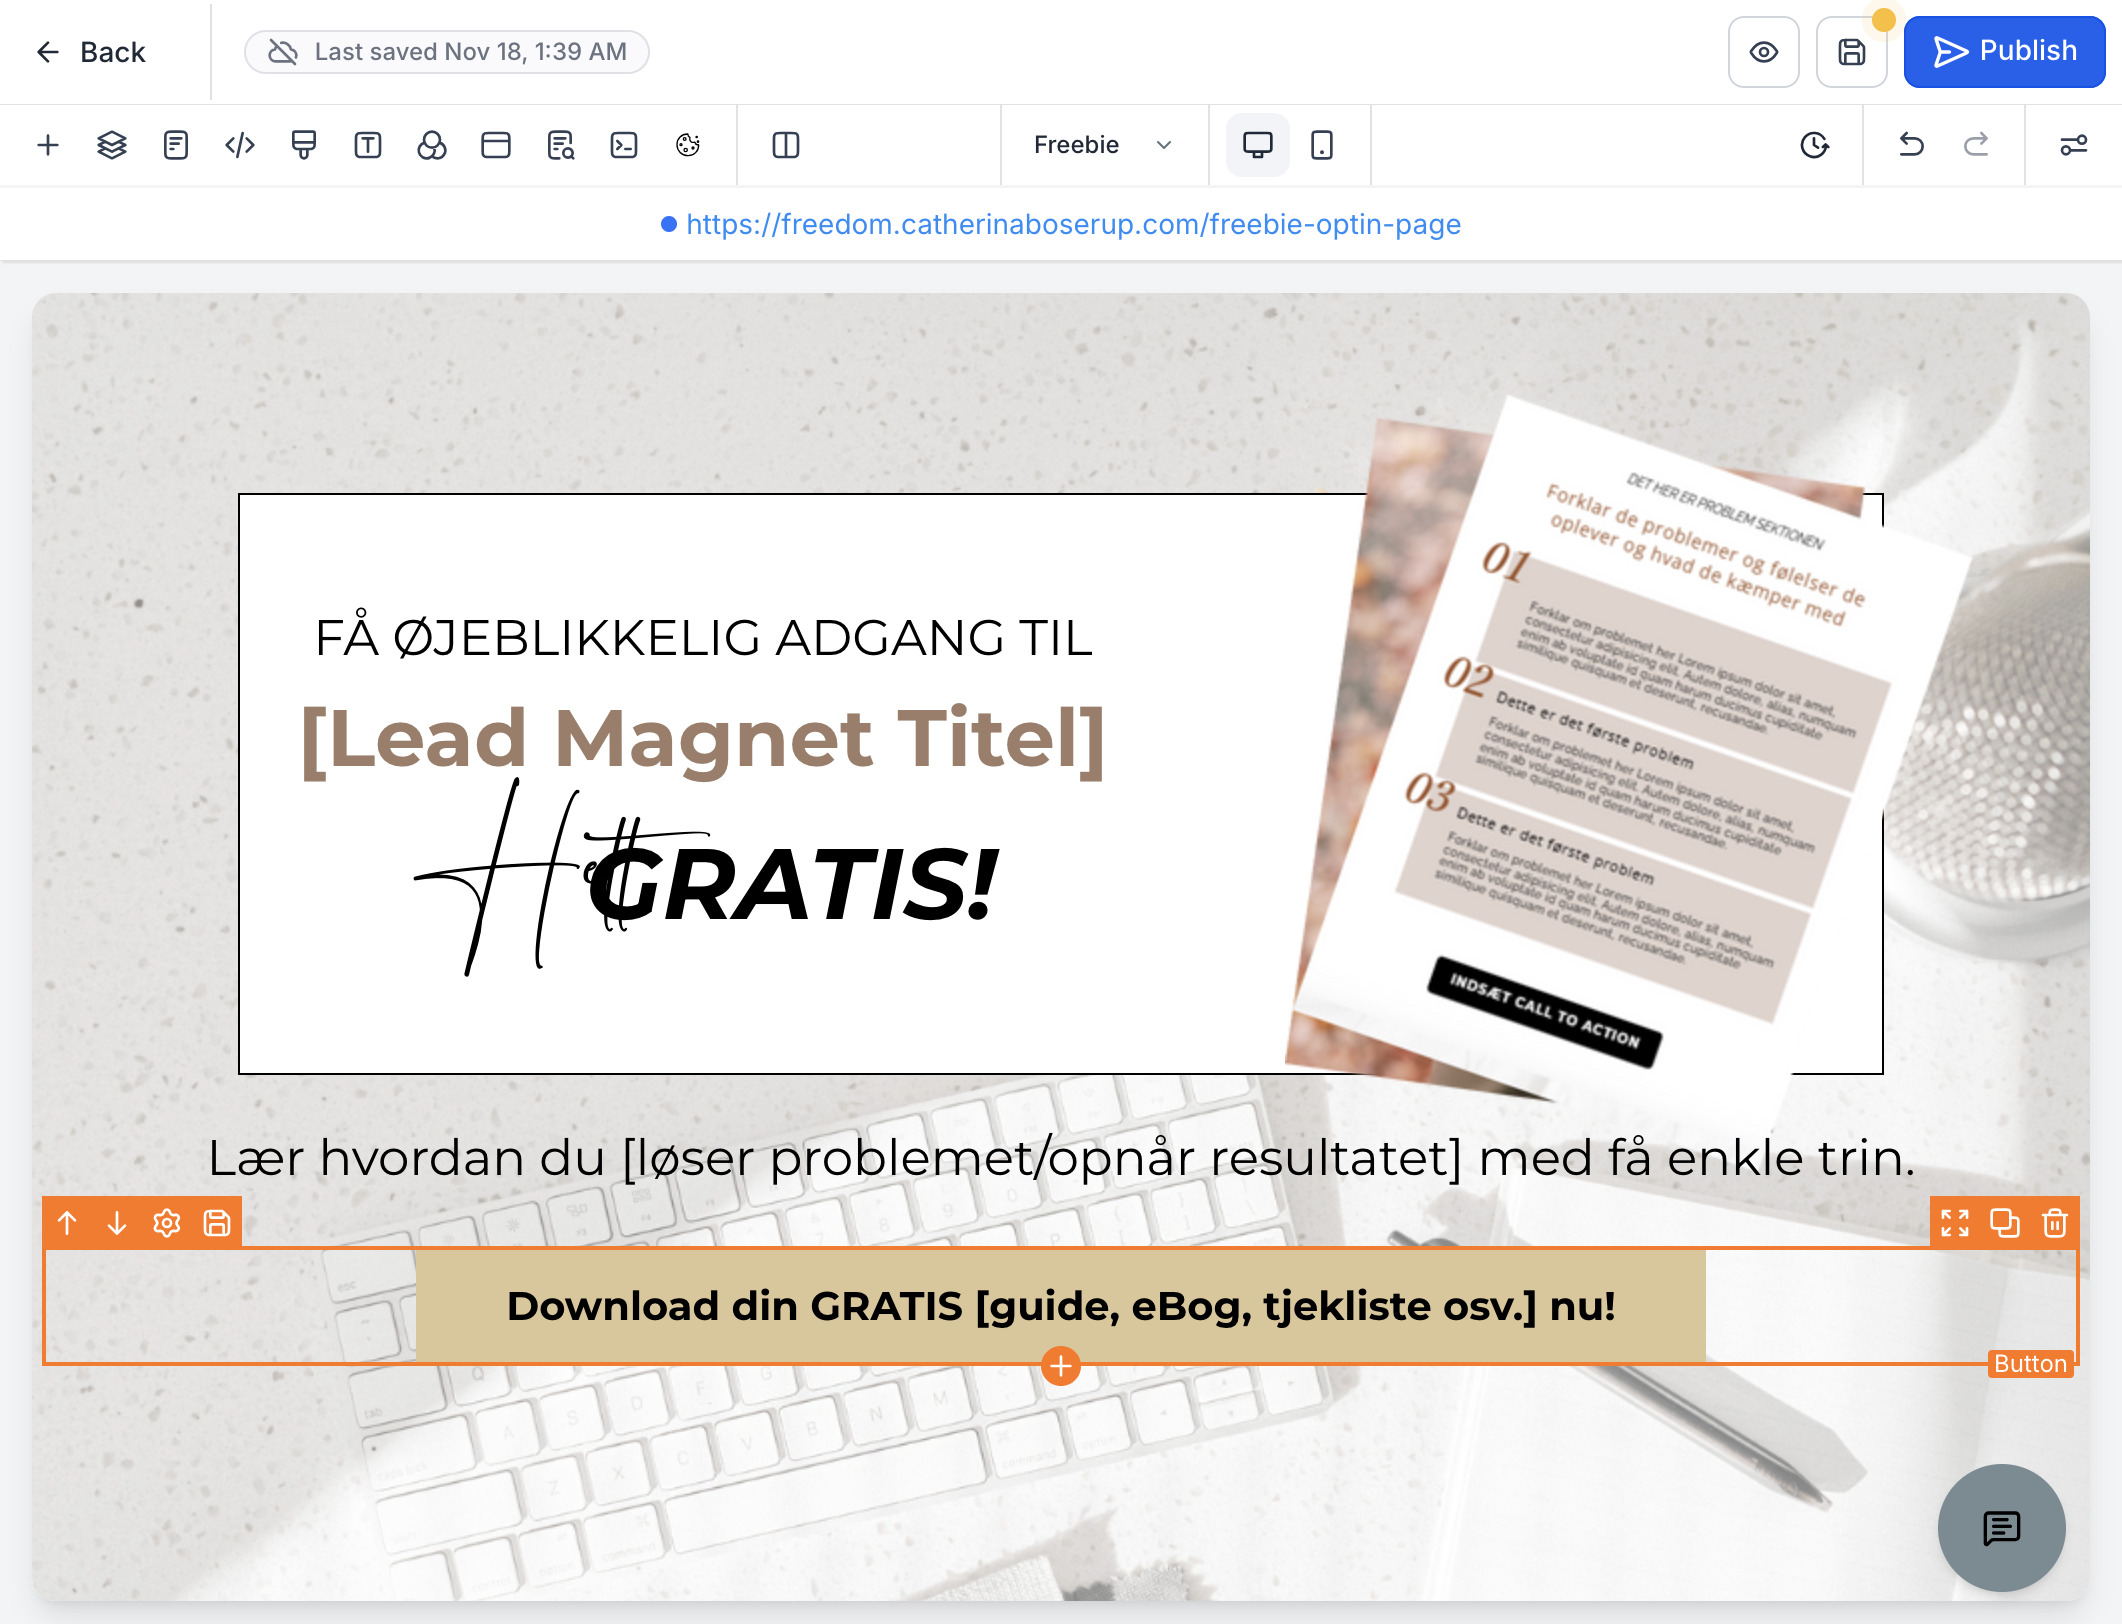The image size is (2122, 1624).
Task: Open Button element gear settings
Action: [167, 1223]
